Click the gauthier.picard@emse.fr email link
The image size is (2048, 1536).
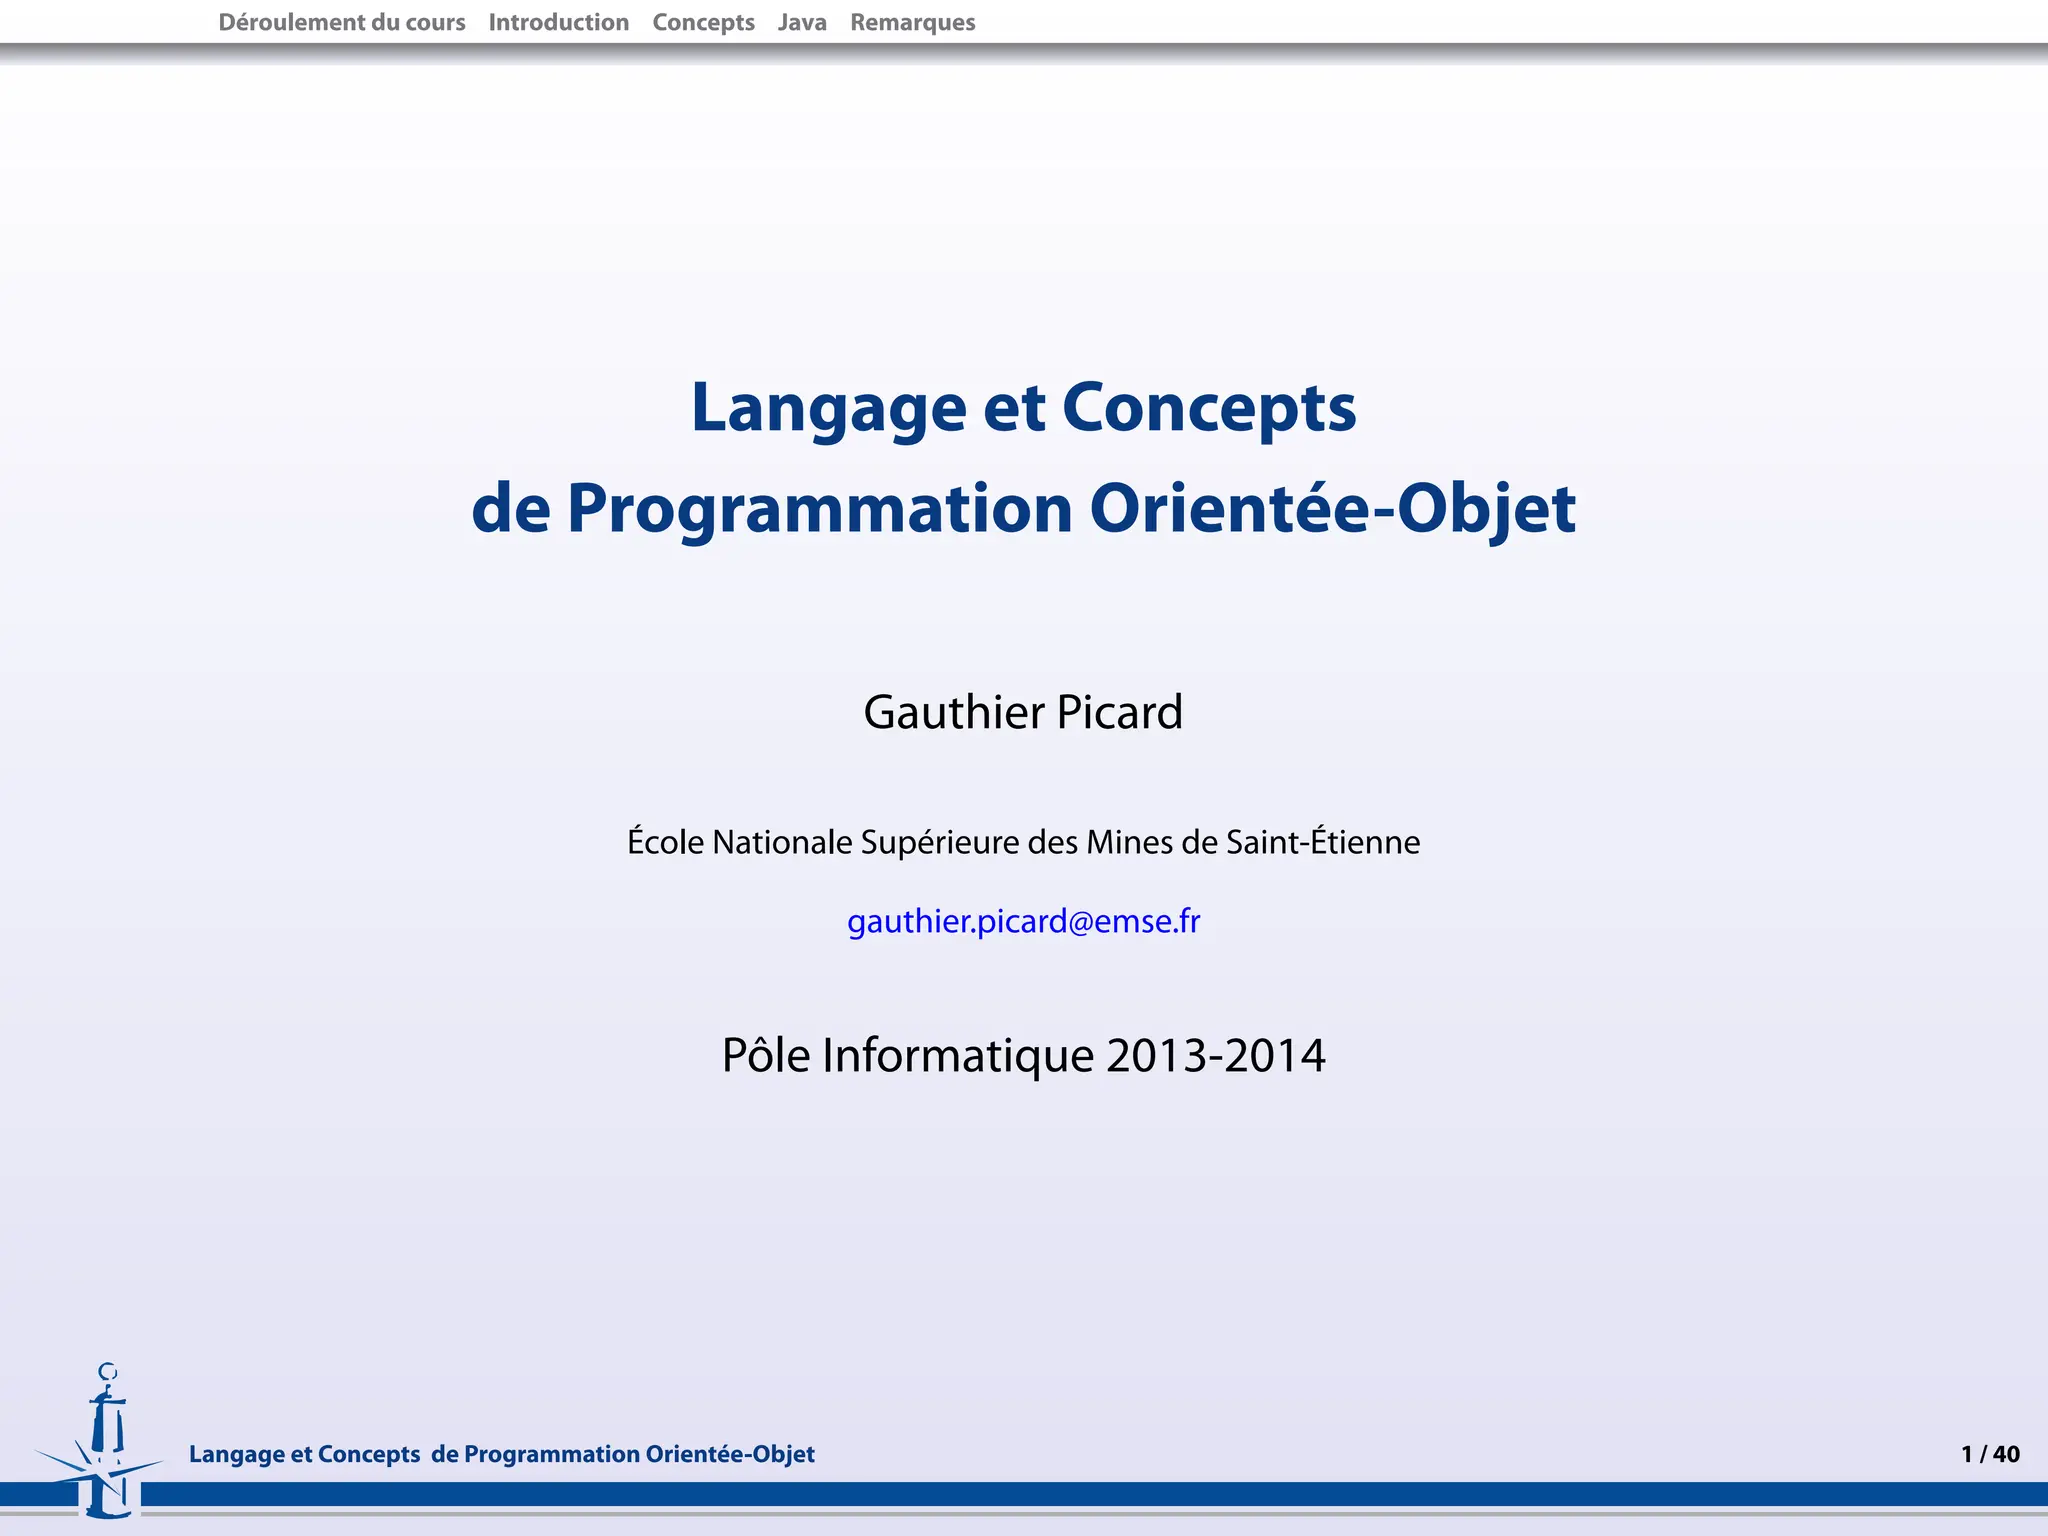pyautogui.click(x=1023, y=921)
